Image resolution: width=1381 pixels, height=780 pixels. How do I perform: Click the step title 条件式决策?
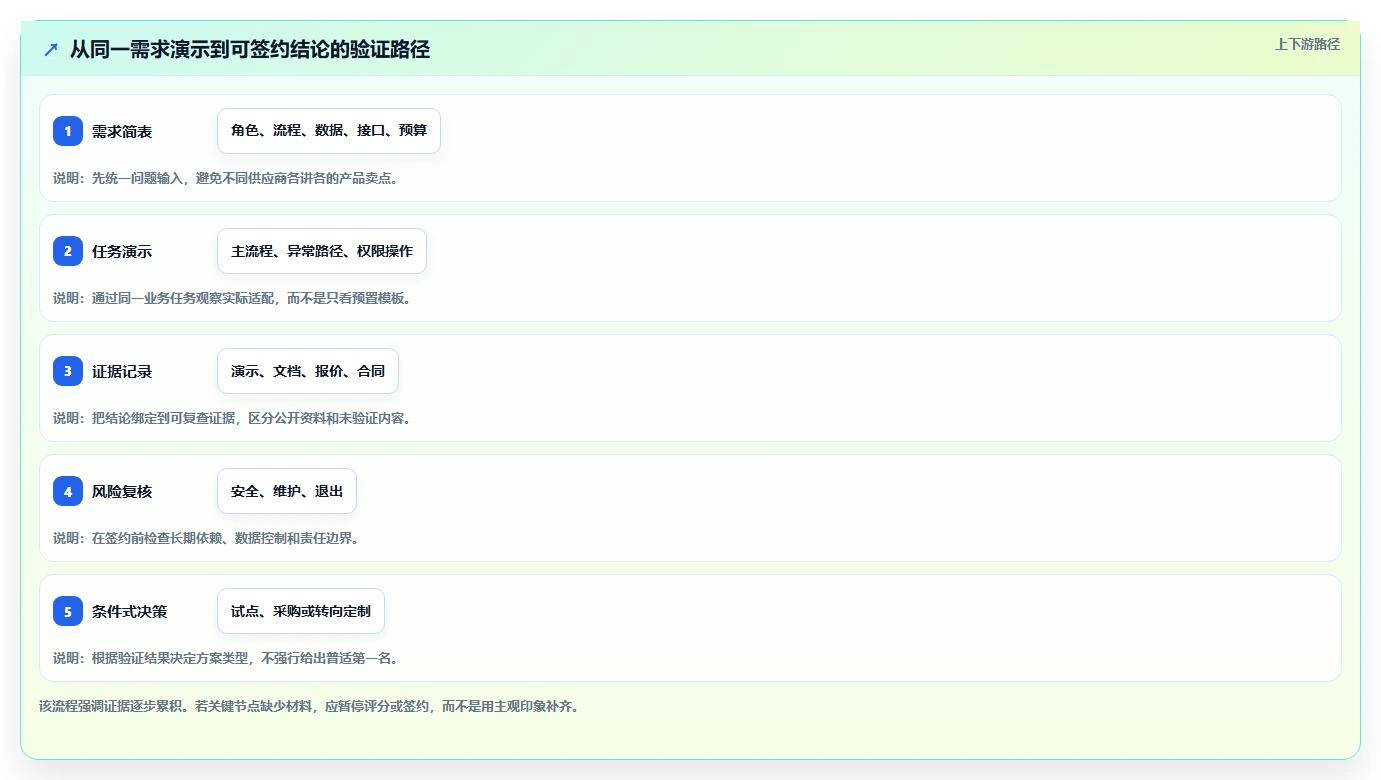point(129,611)
